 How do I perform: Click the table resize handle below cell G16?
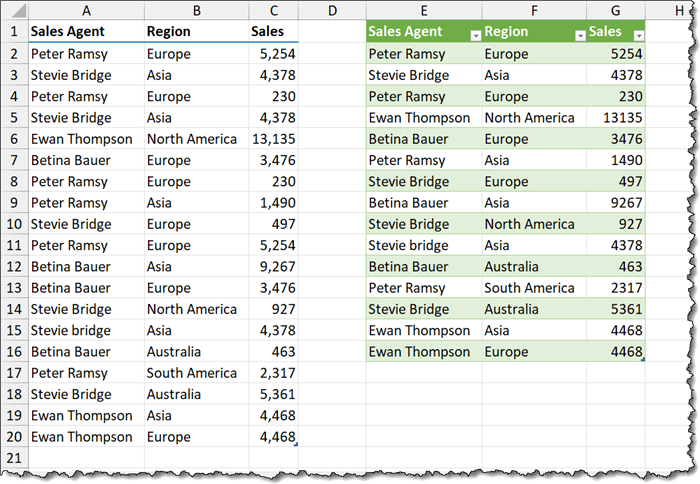click(x=643, y=359)
